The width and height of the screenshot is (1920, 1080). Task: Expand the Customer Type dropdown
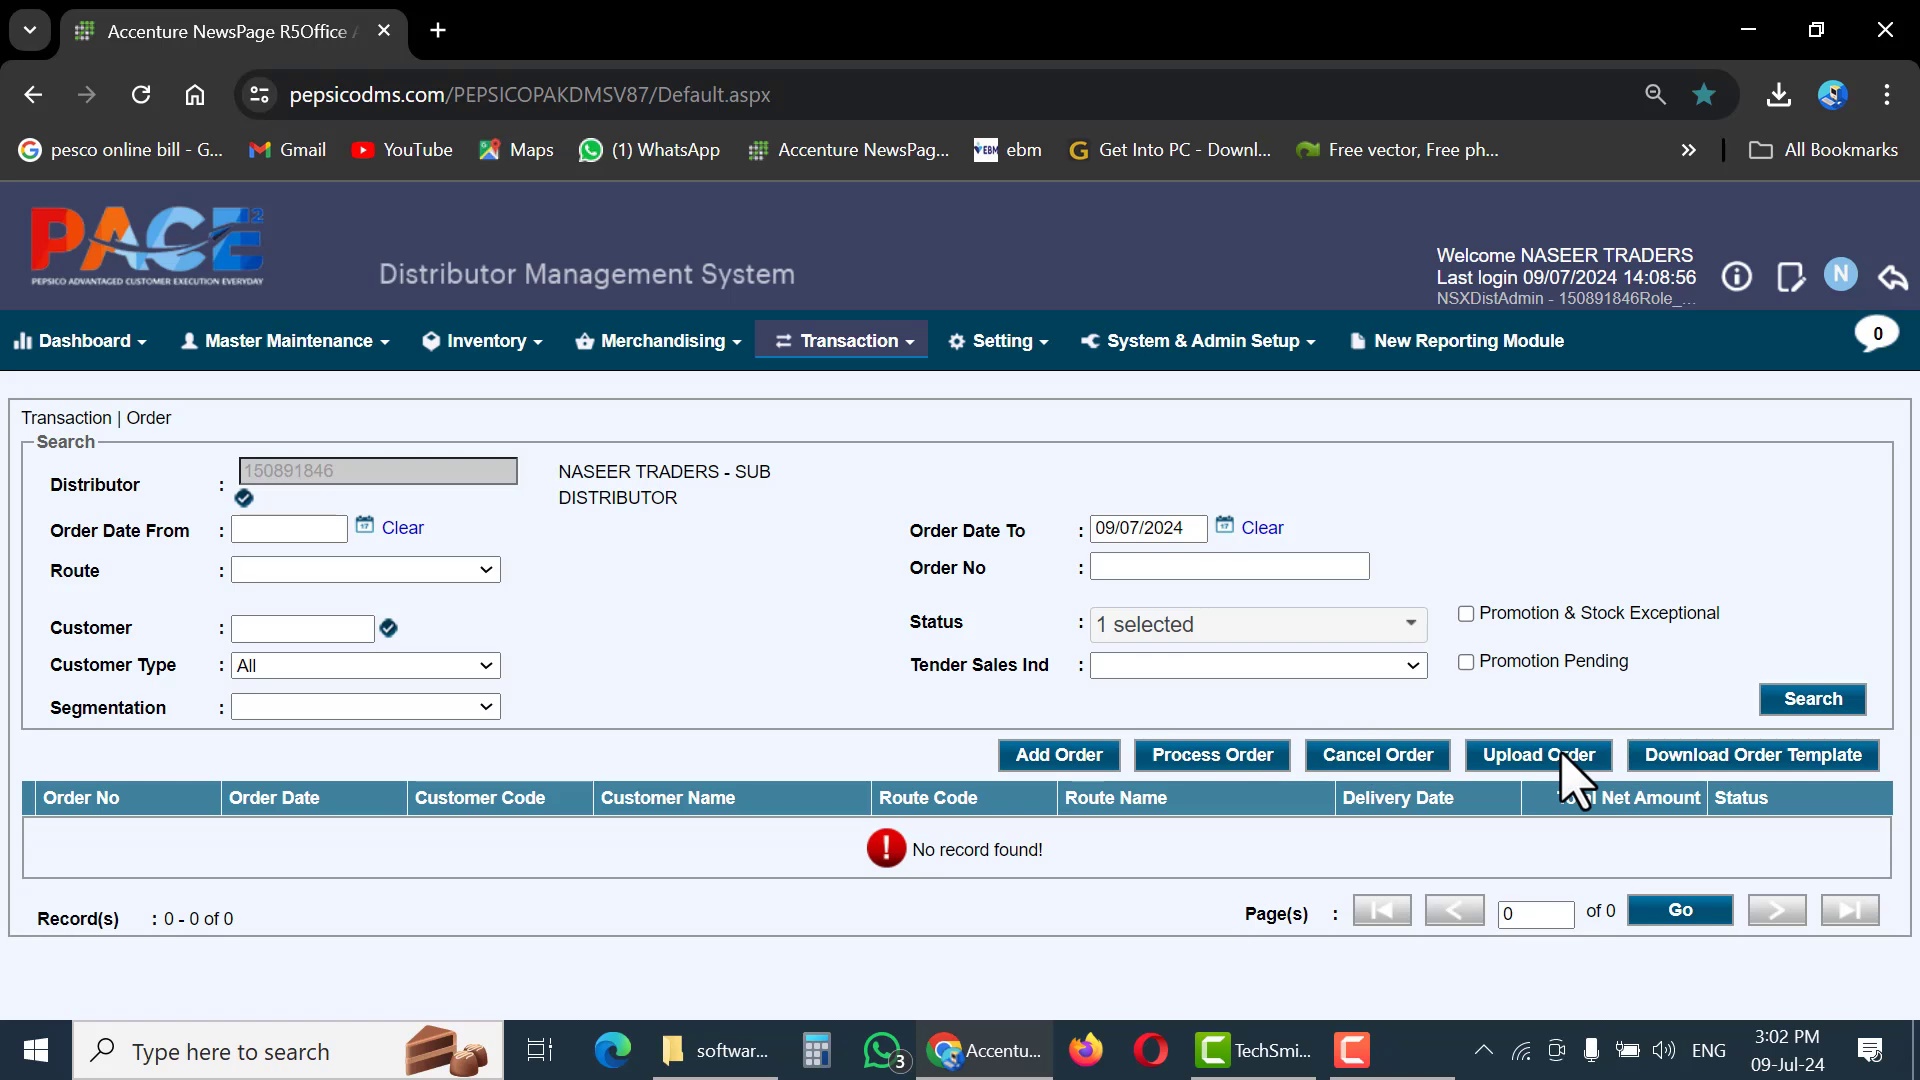(x=365, y=666)
